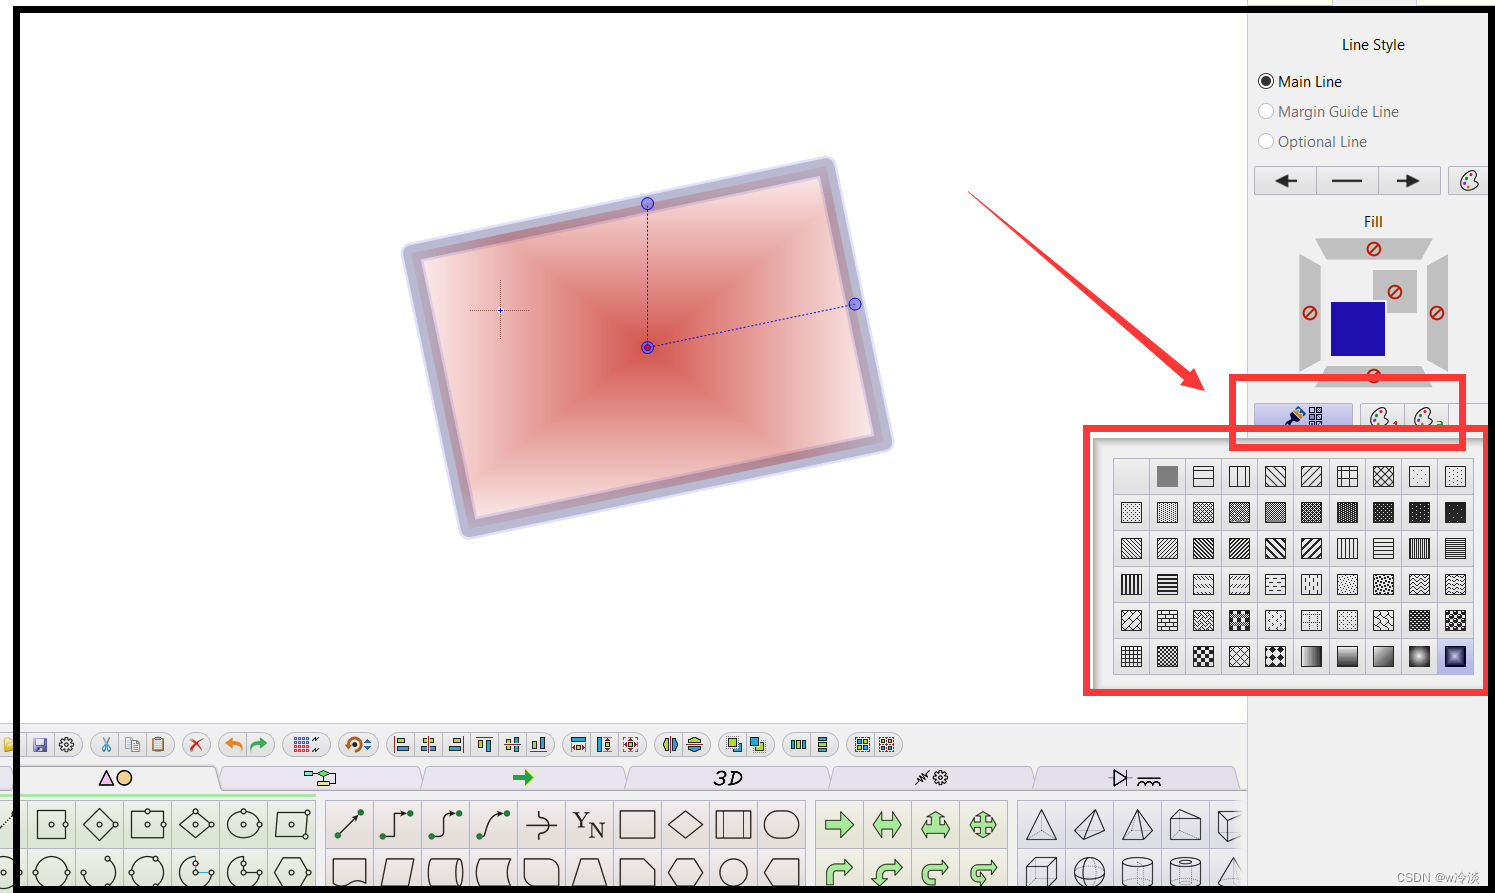The image size is (1495, 893).
Task: Align objects to right edge
Action: click(456, 745)
